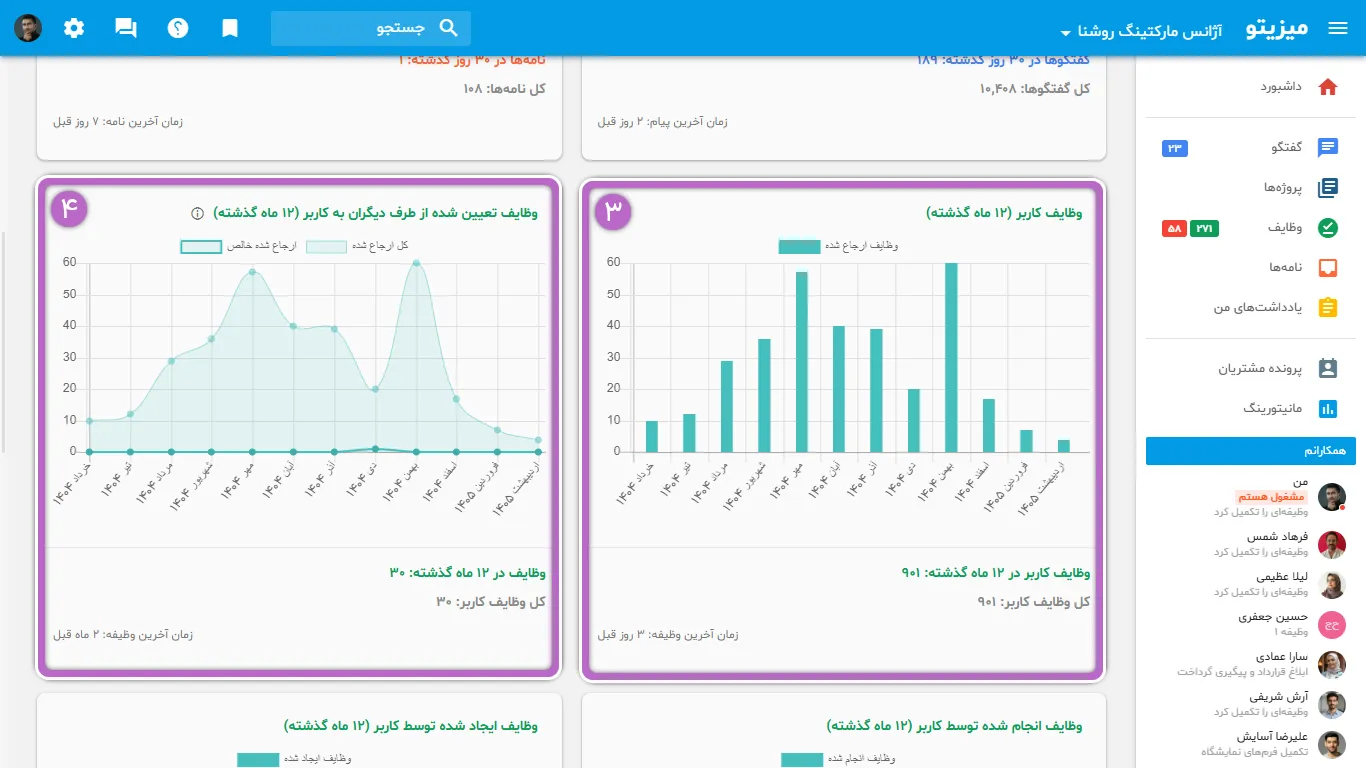1366x768 pixels.
Task: Open the مانیتورینگ chart icon
Action: tap(1328, 408)
